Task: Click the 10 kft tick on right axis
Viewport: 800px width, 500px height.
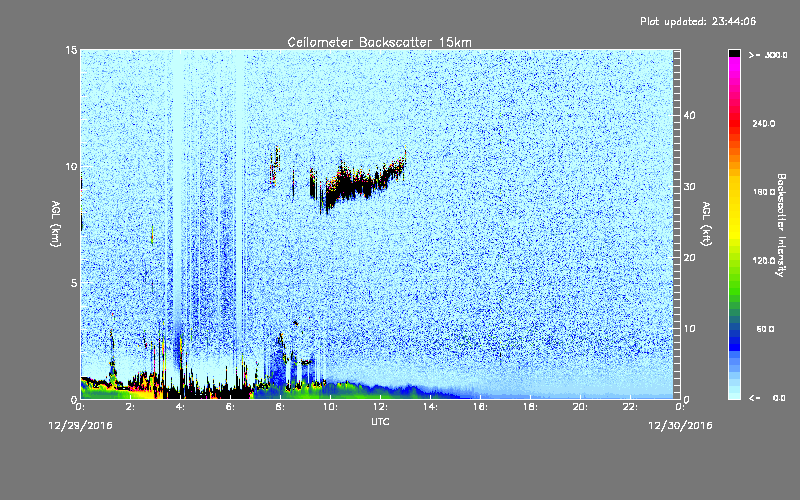Action: tap(689, 329)
